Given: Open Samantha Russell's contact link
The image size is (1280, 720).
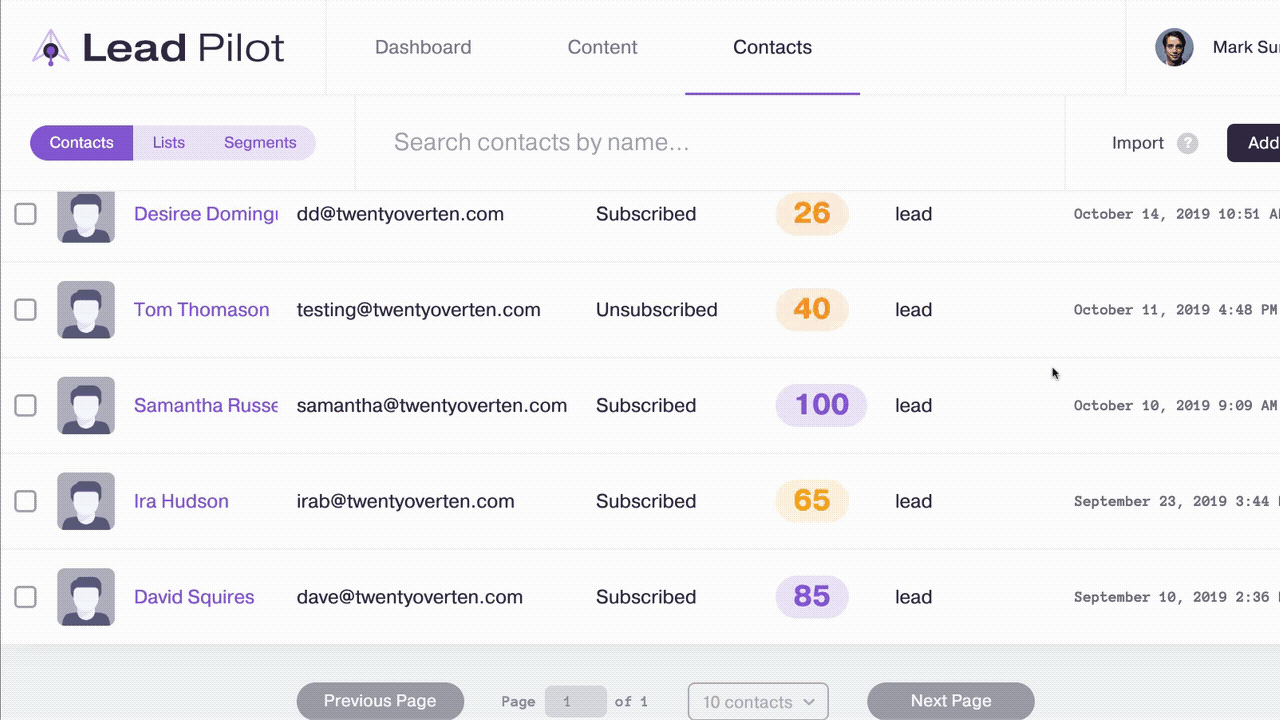Looking at the screenshot, I should 205,406.
